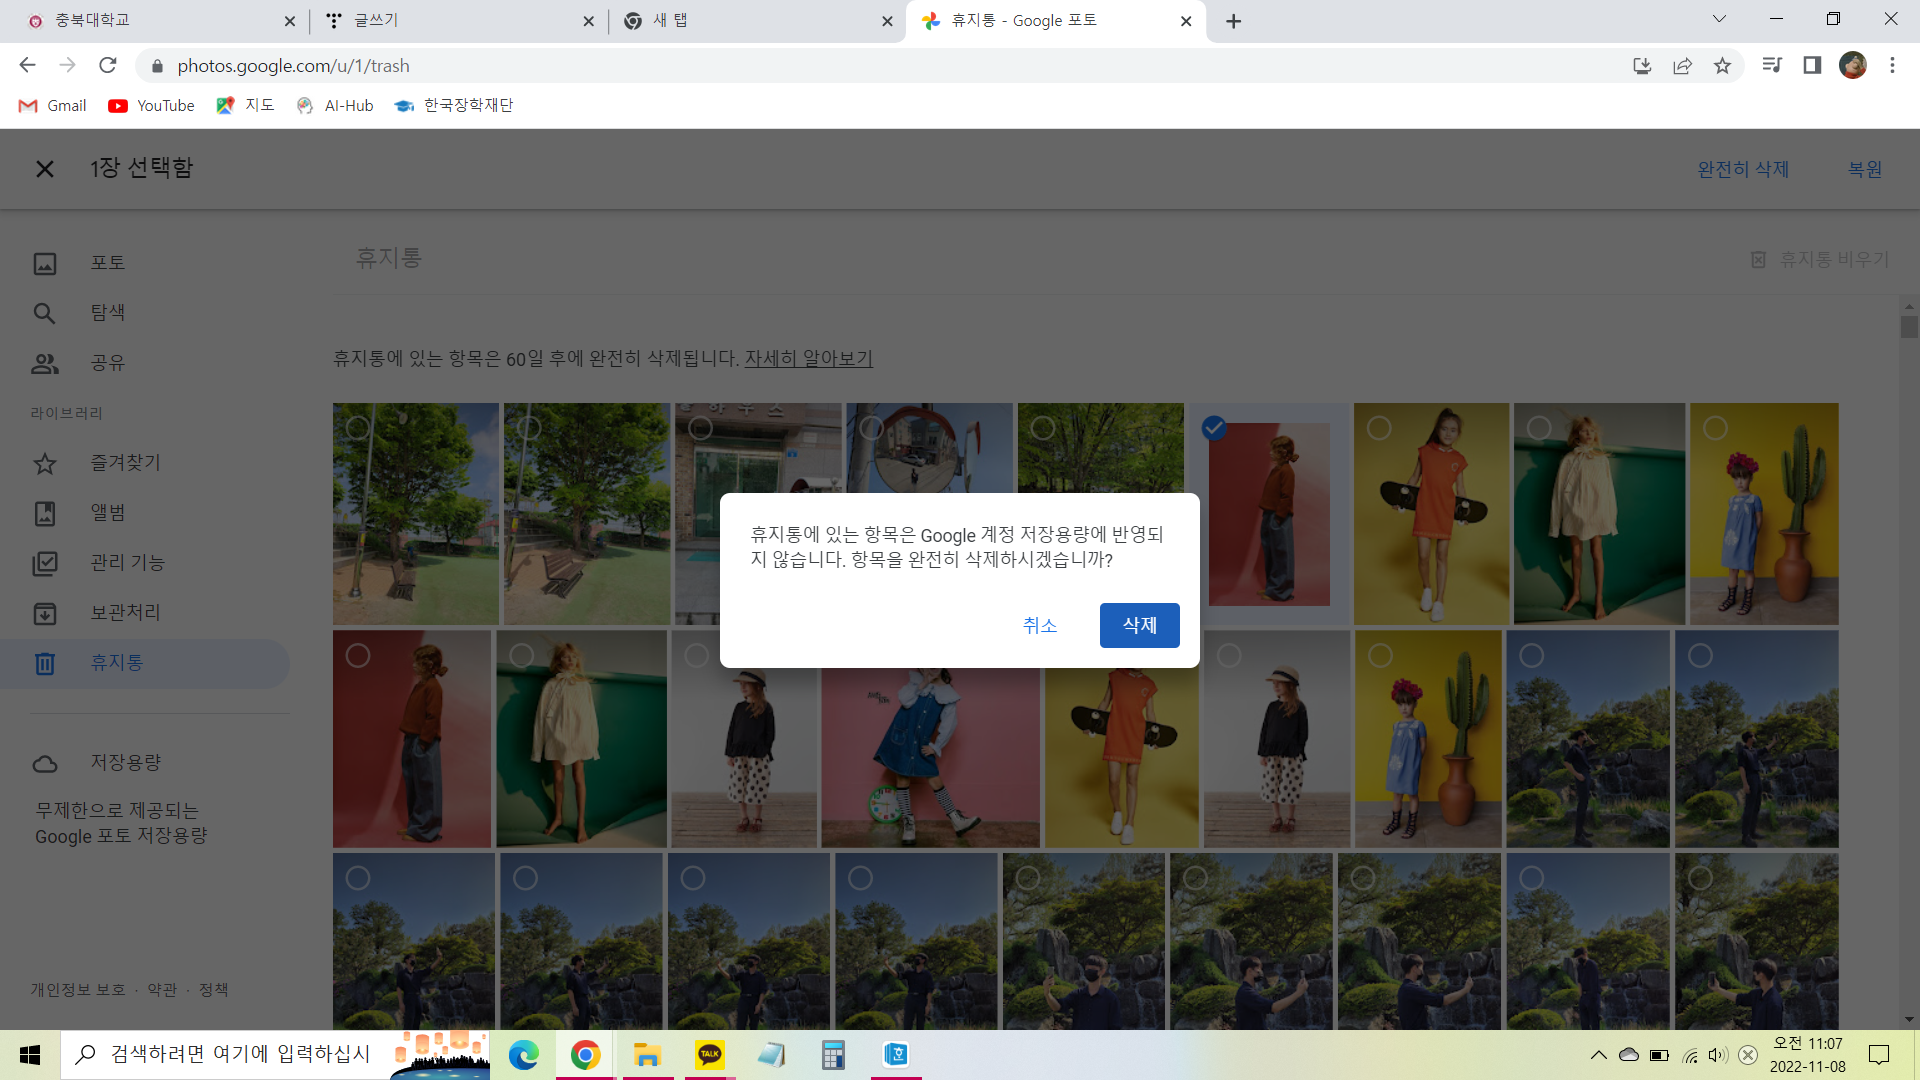Select the first tree park photo circle

pos(357,428)
